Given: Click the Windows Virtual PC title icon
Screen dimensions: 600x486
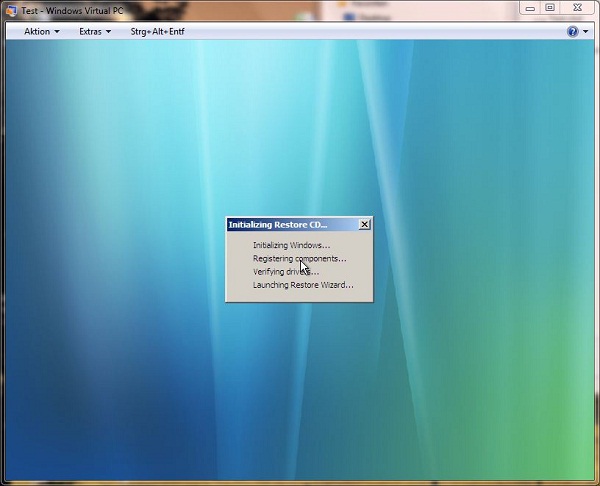Looking at the screenshot, I should [11, 10].
